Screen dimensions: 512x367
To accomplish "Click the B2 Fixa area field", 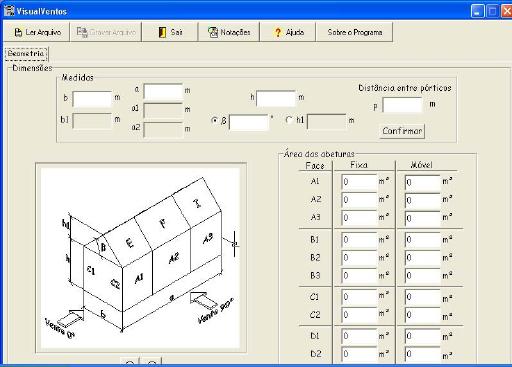I will [x=359, y=258].
